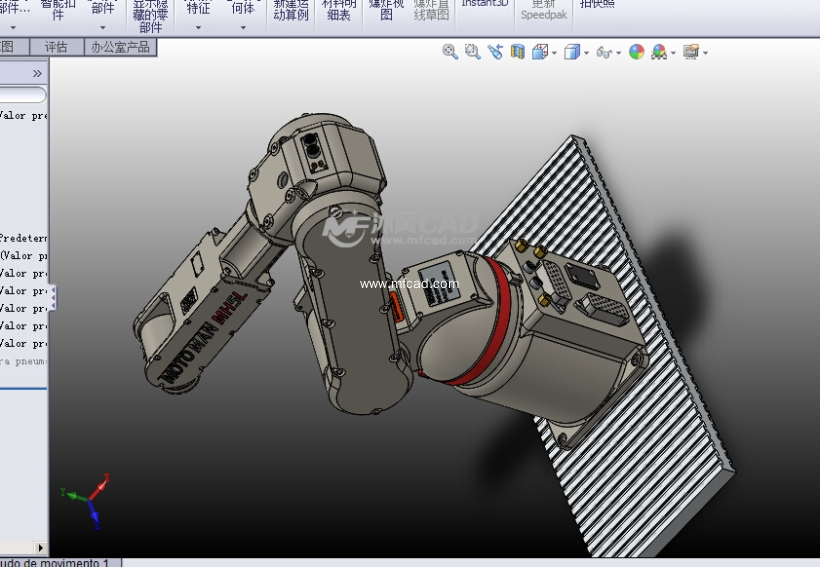Image resolution: width=820 pixels, height=567 pixels.
Task: Open the View Settings dropdown arrow
Action: [x=705, y=53]
